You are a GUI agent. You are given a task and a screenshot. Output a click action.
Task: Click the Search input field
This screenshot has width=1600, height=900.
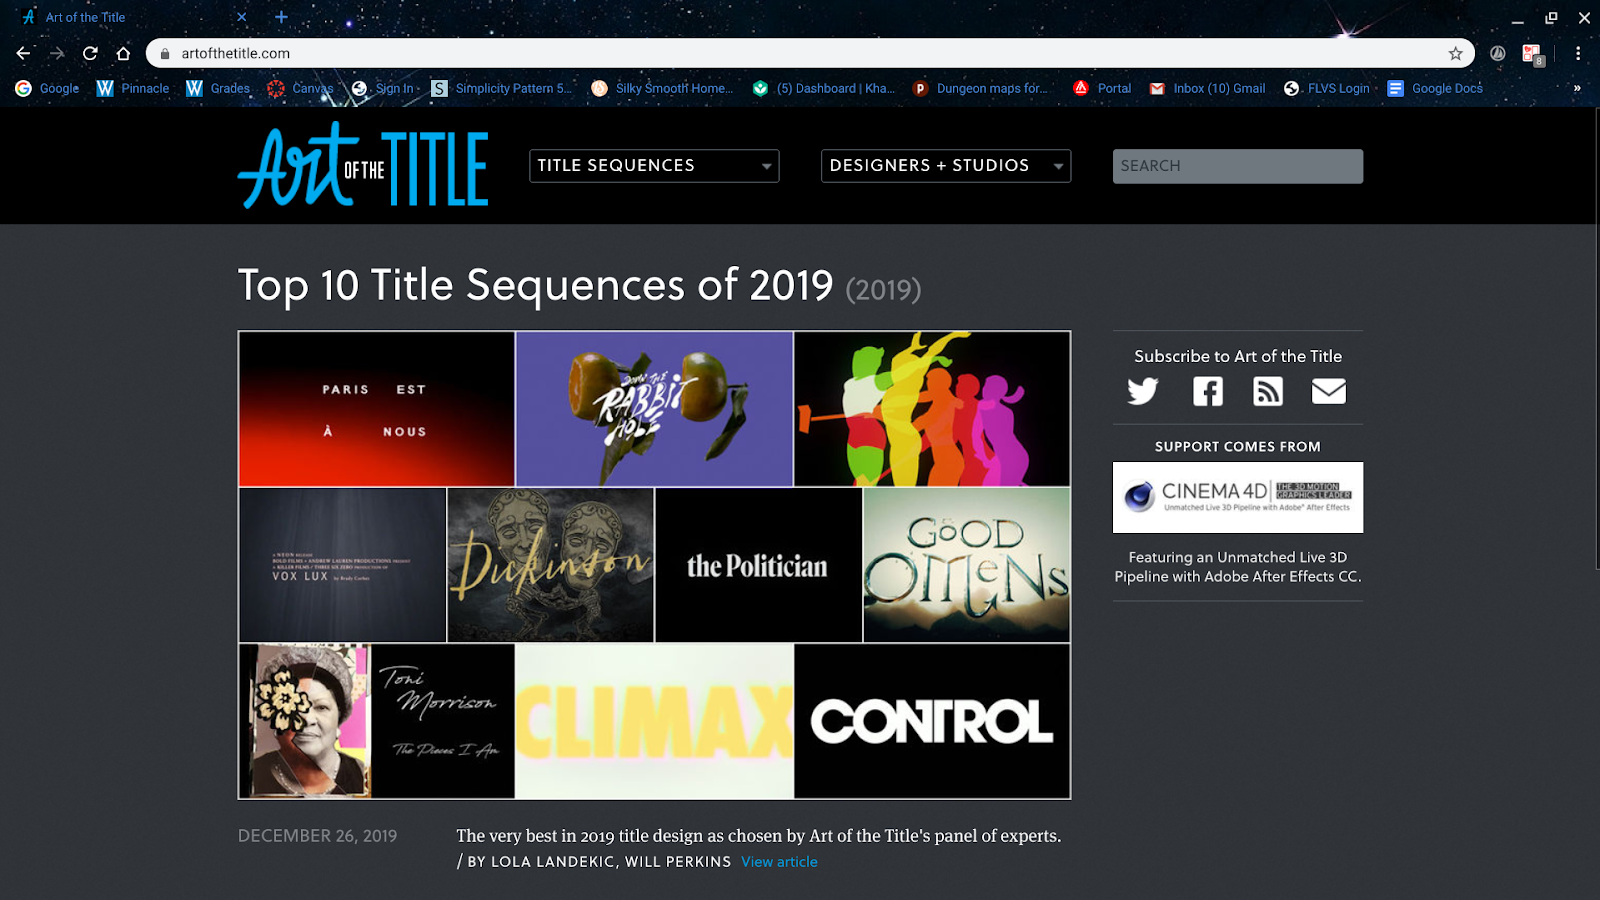(x=1238, y=166)
